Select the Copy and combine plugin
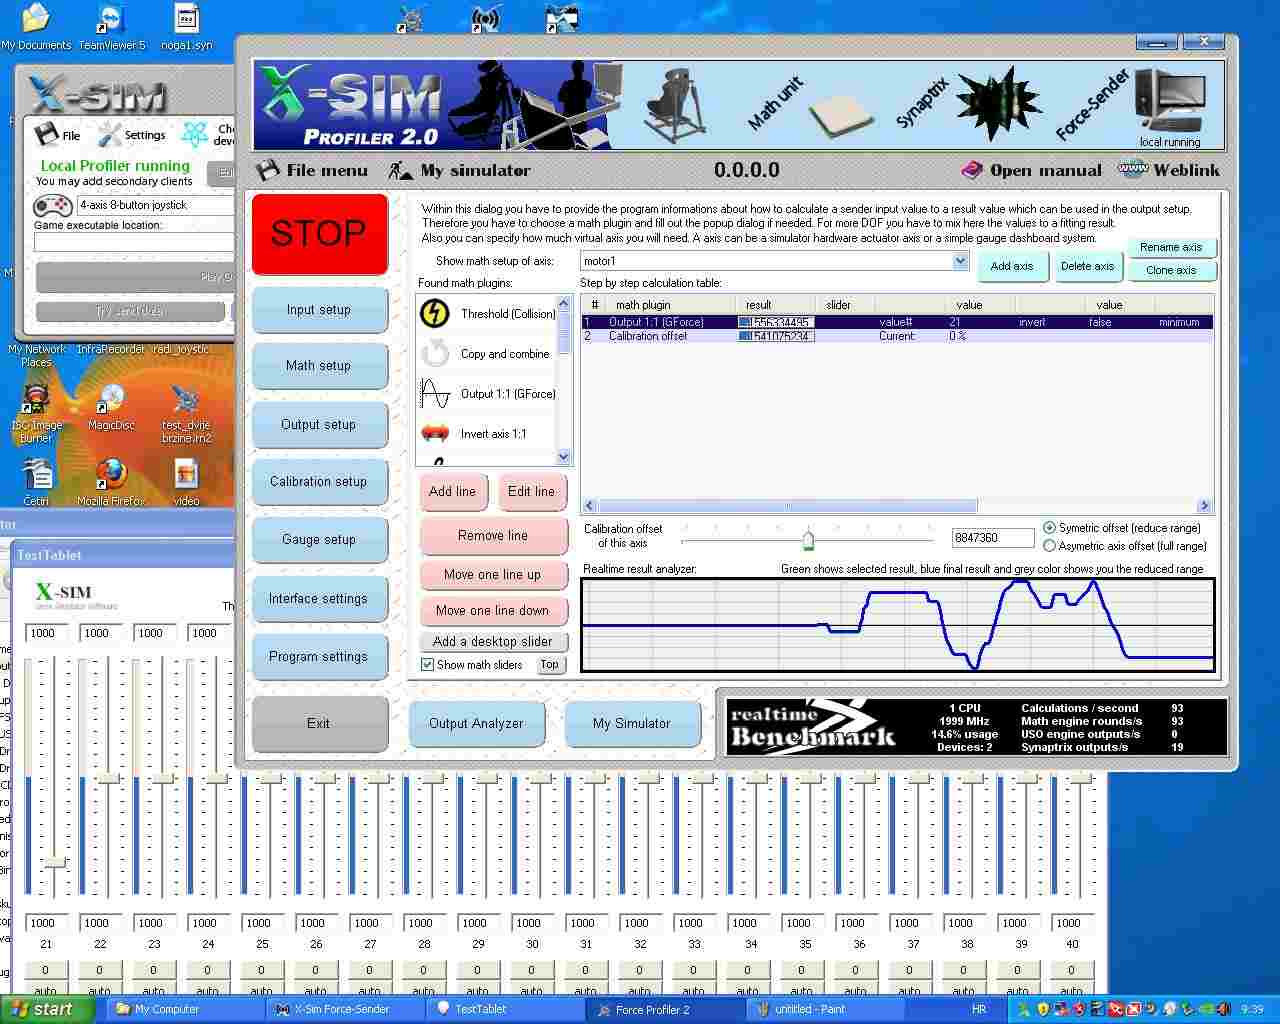Image resolution: width=1280 pixels, height=1024 pixels. 485,354
